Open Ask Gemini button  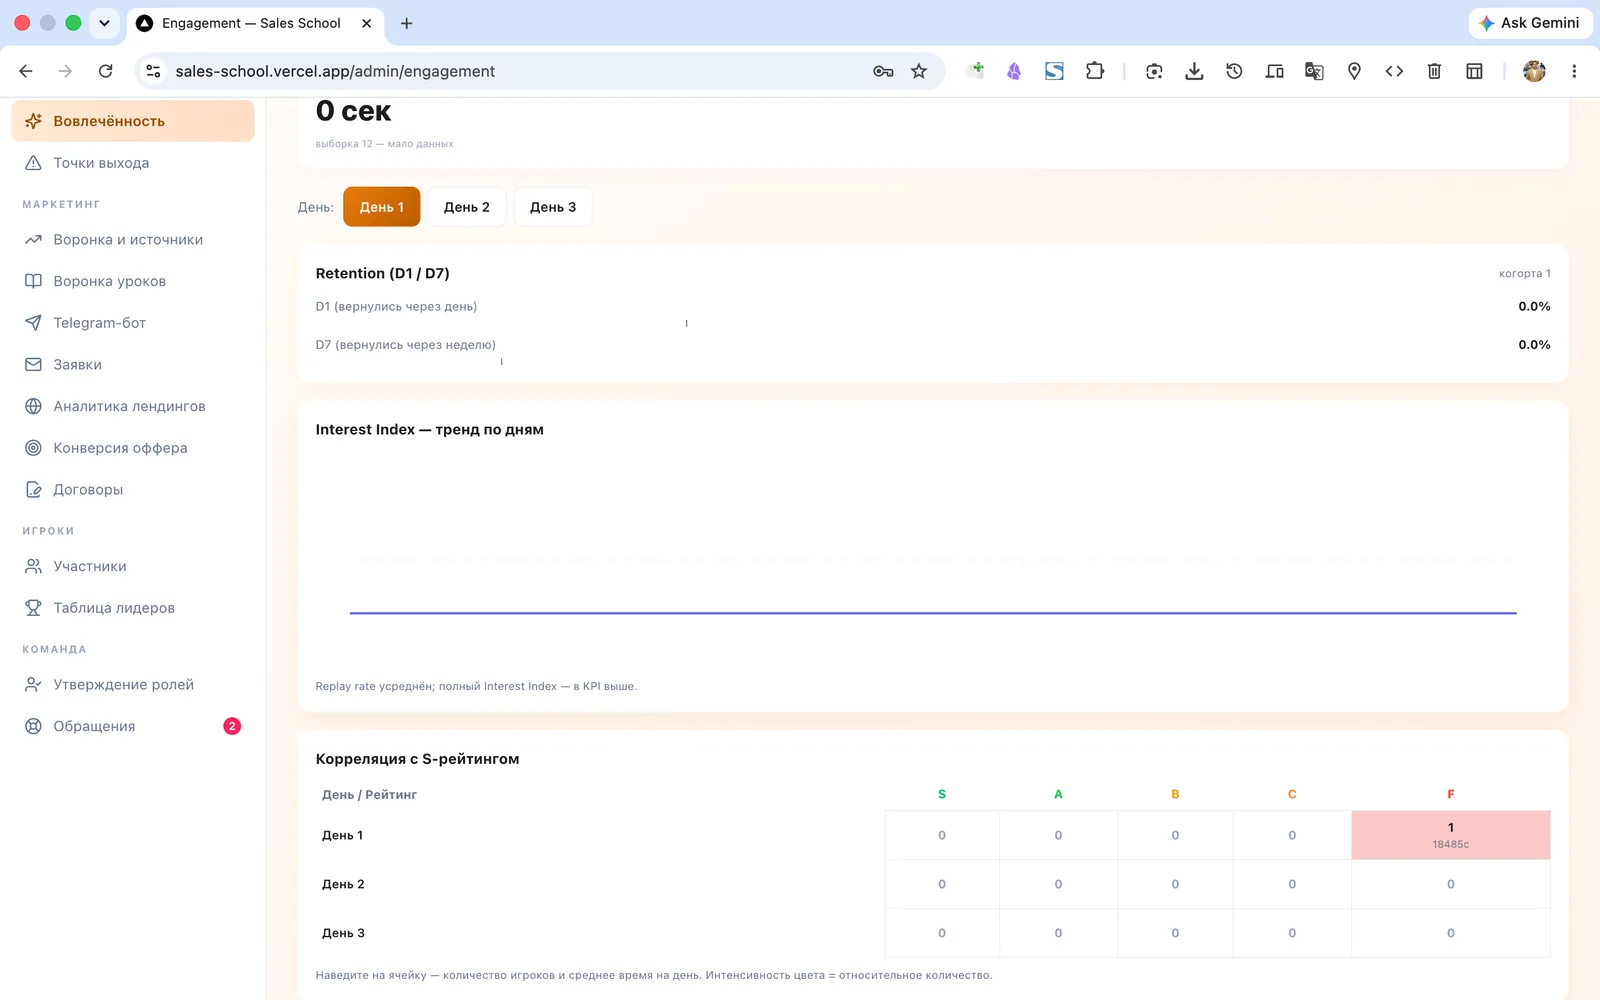coord(1530,23)
